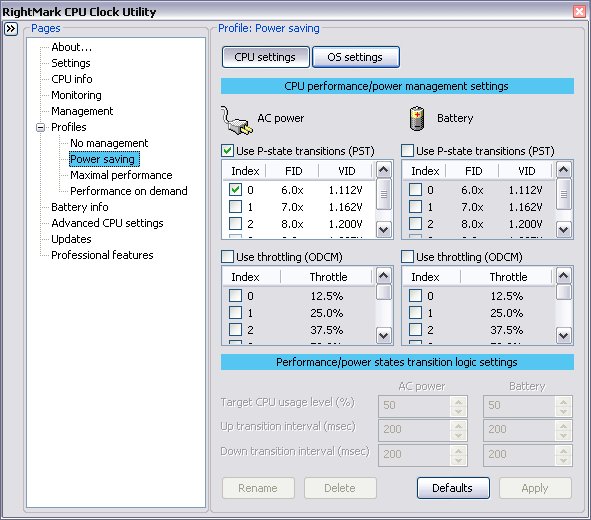Click Battery throttle list scroll up arrow
This screenshot has height=520, width=591.
(563, 276)
